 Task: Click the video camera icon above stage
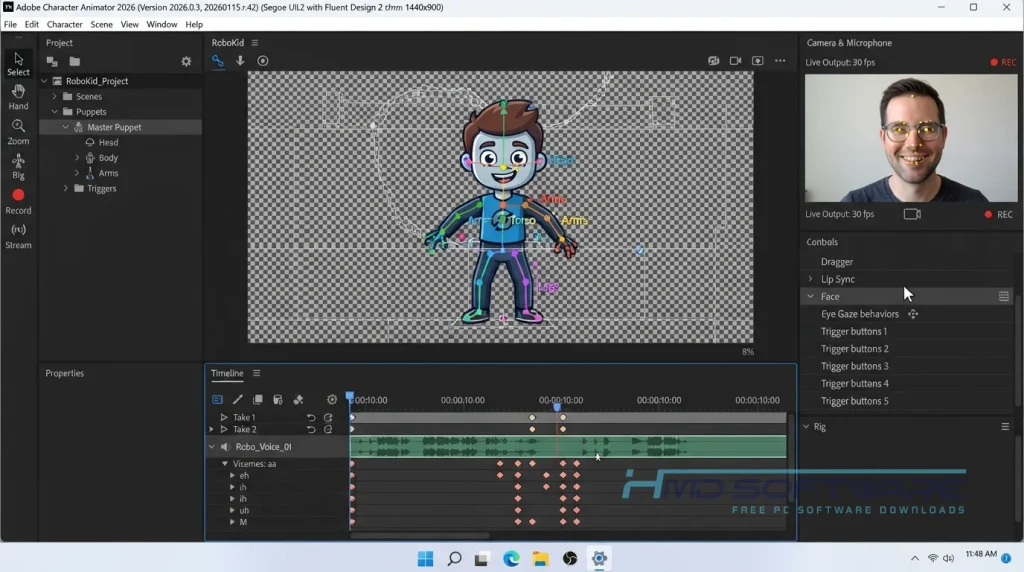tap(735, 61)
